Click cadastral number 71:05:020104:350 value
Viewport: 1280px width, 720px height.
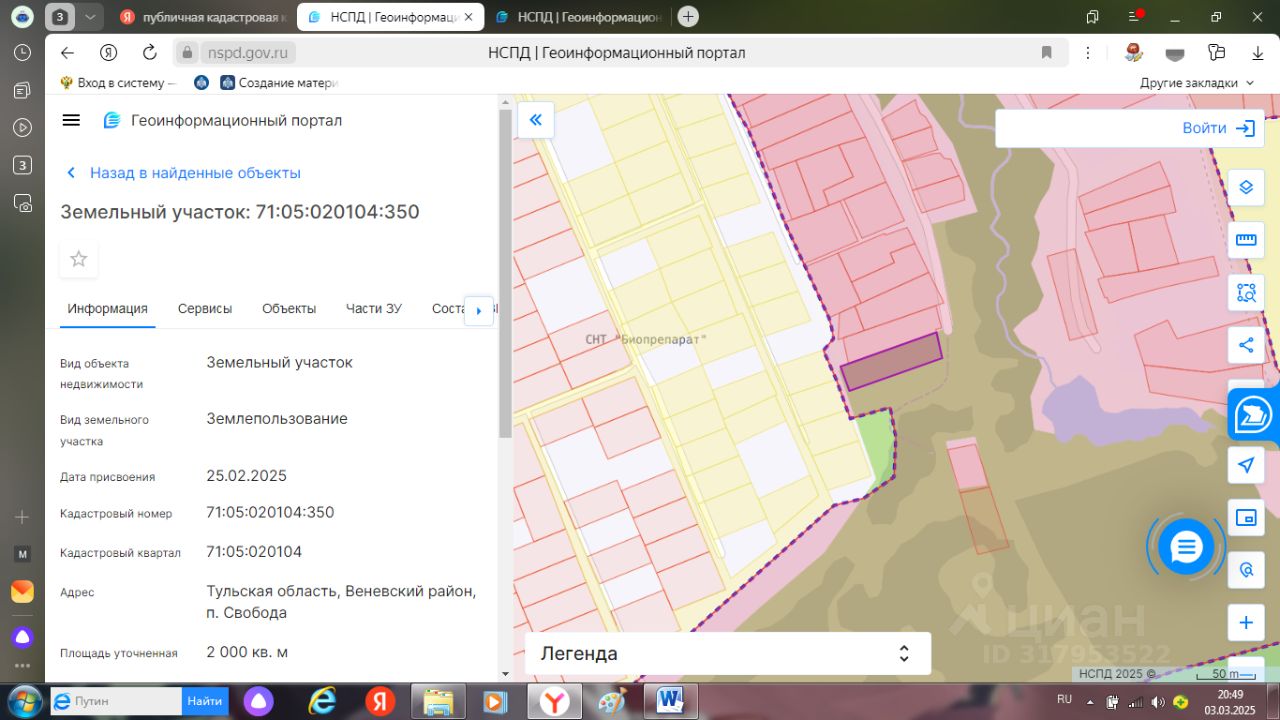click(x=270, y=512)
